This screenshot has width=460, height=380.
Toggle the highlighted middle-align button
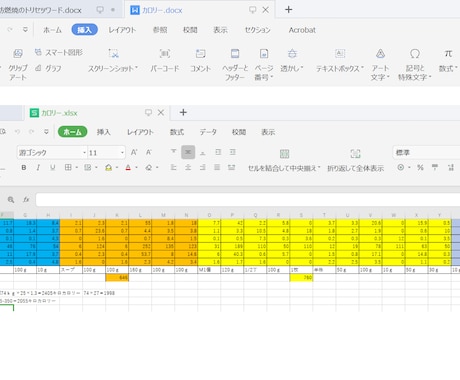tap(188, 152)
